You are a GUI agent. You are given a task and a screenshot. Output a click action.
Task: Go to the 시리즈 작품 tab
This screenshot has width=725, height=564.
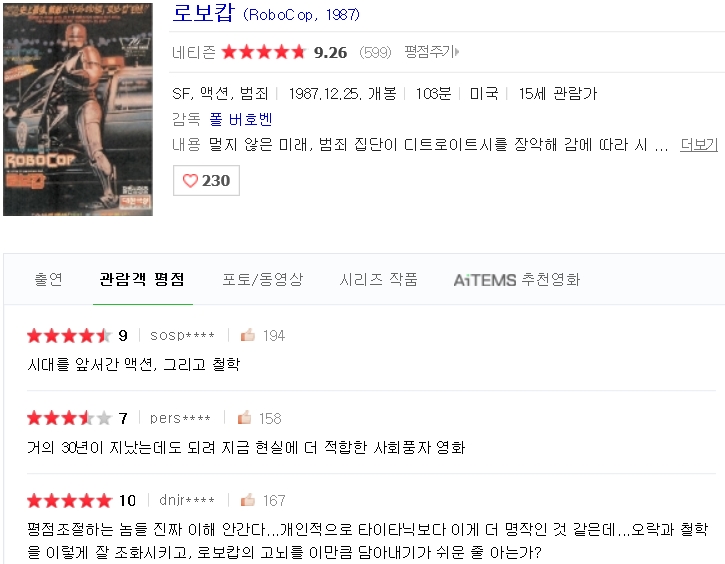379,279
